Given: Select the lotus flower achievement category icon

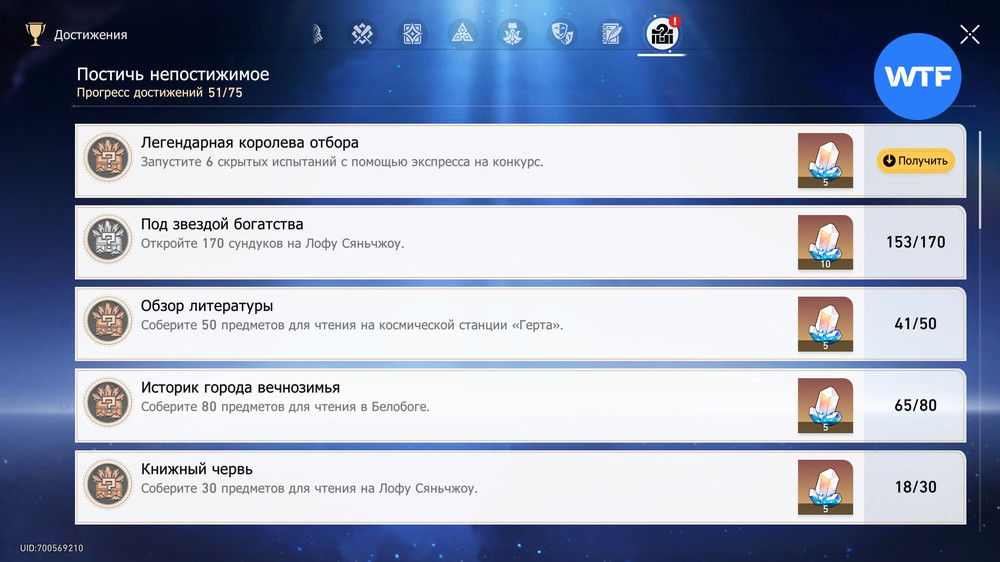Looking at the screenshot, I should point(512,34).
